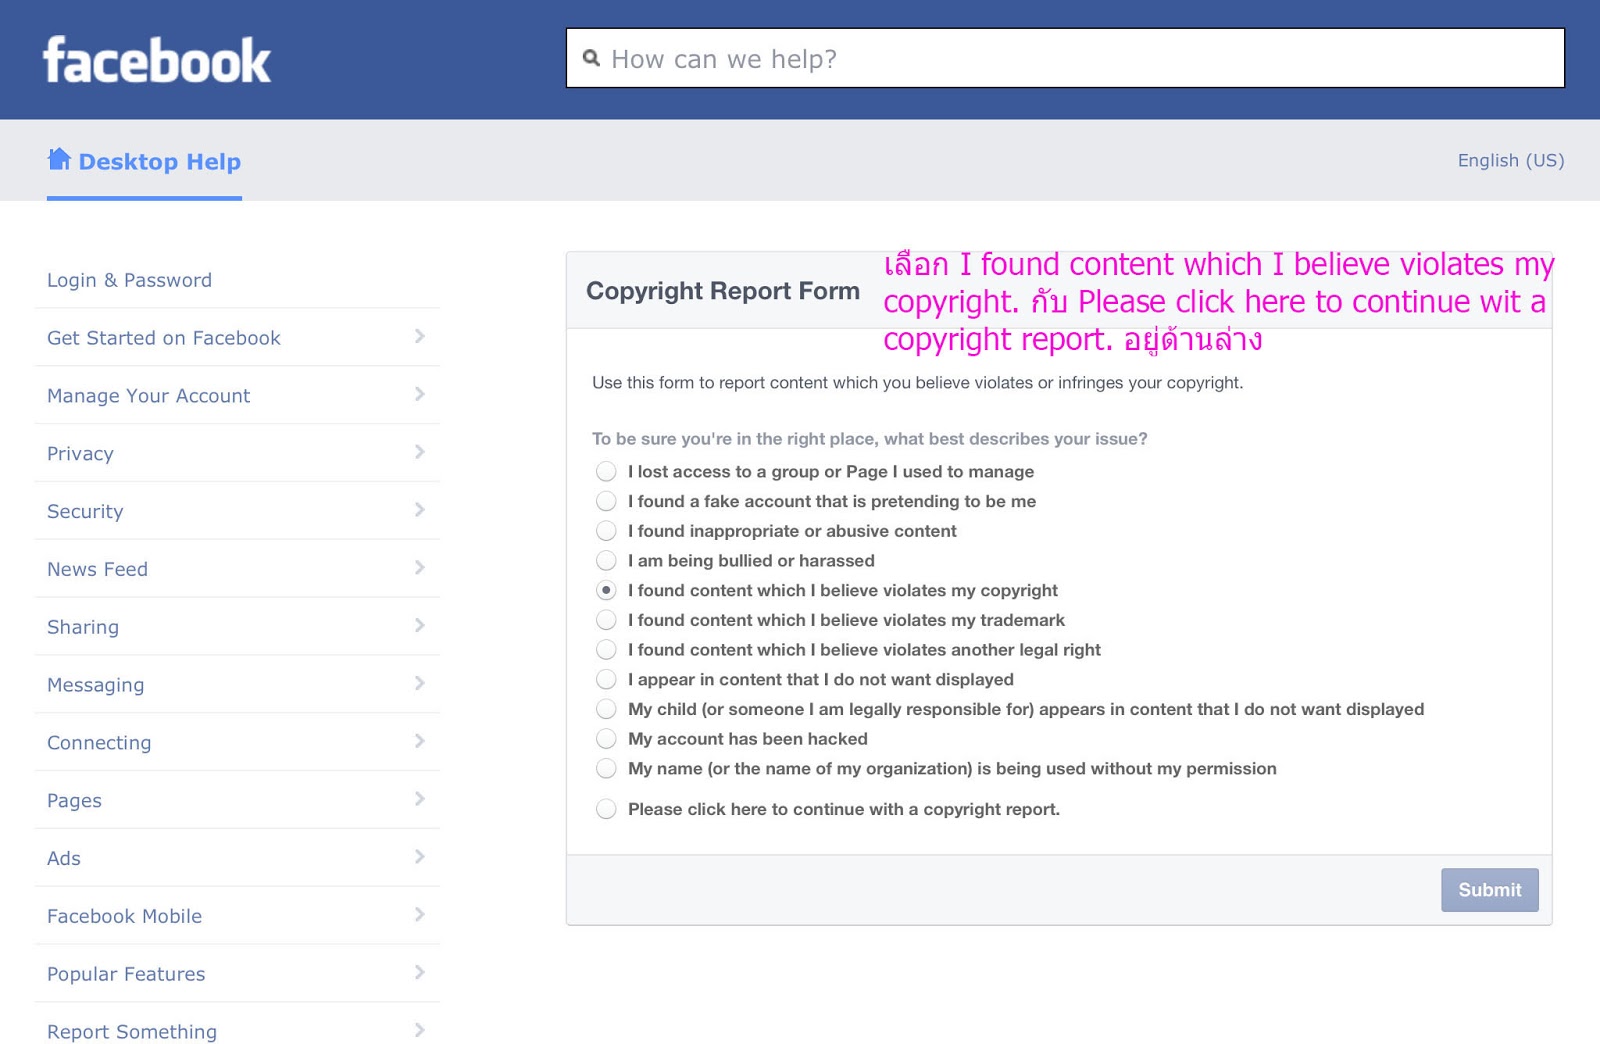Expand Get Started on Facebook chevron
The image size is (1600, 1044).
[x=420, y=337]
